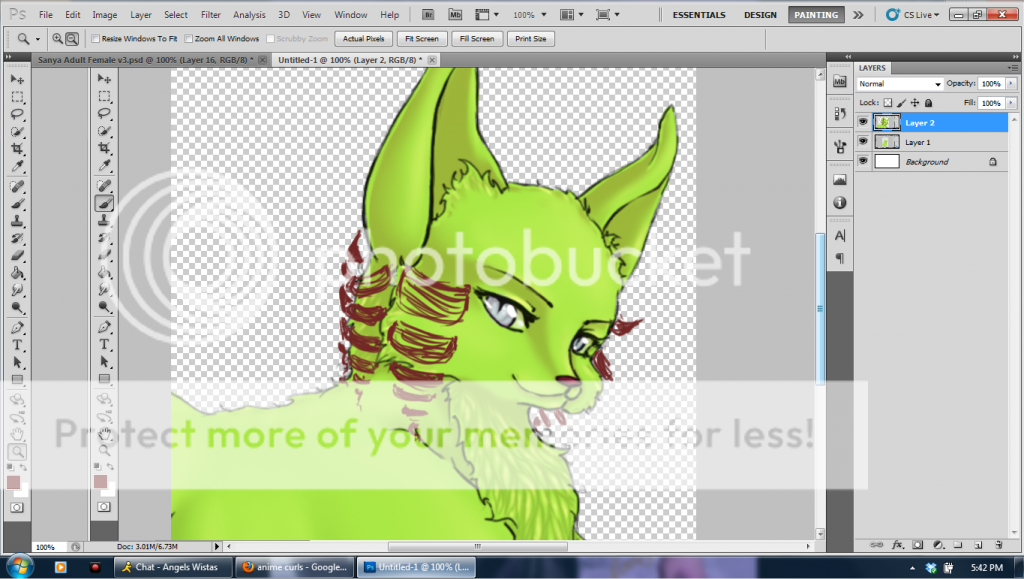The height and width of the screenshot is (579, 1024).
Task: Expand the Opacity slider arrow
Action: [1012, 84]
